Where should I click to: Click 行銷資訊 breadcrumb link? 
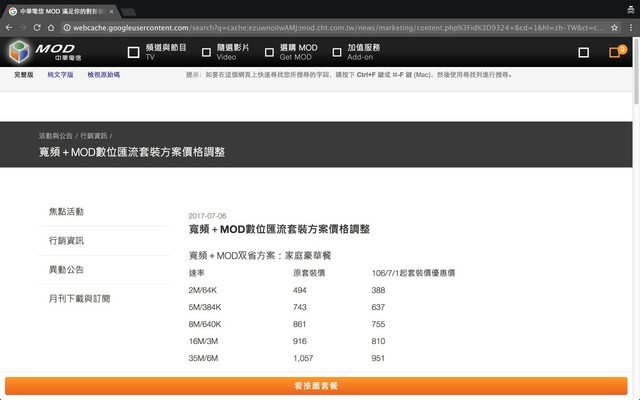click(93, 136)
